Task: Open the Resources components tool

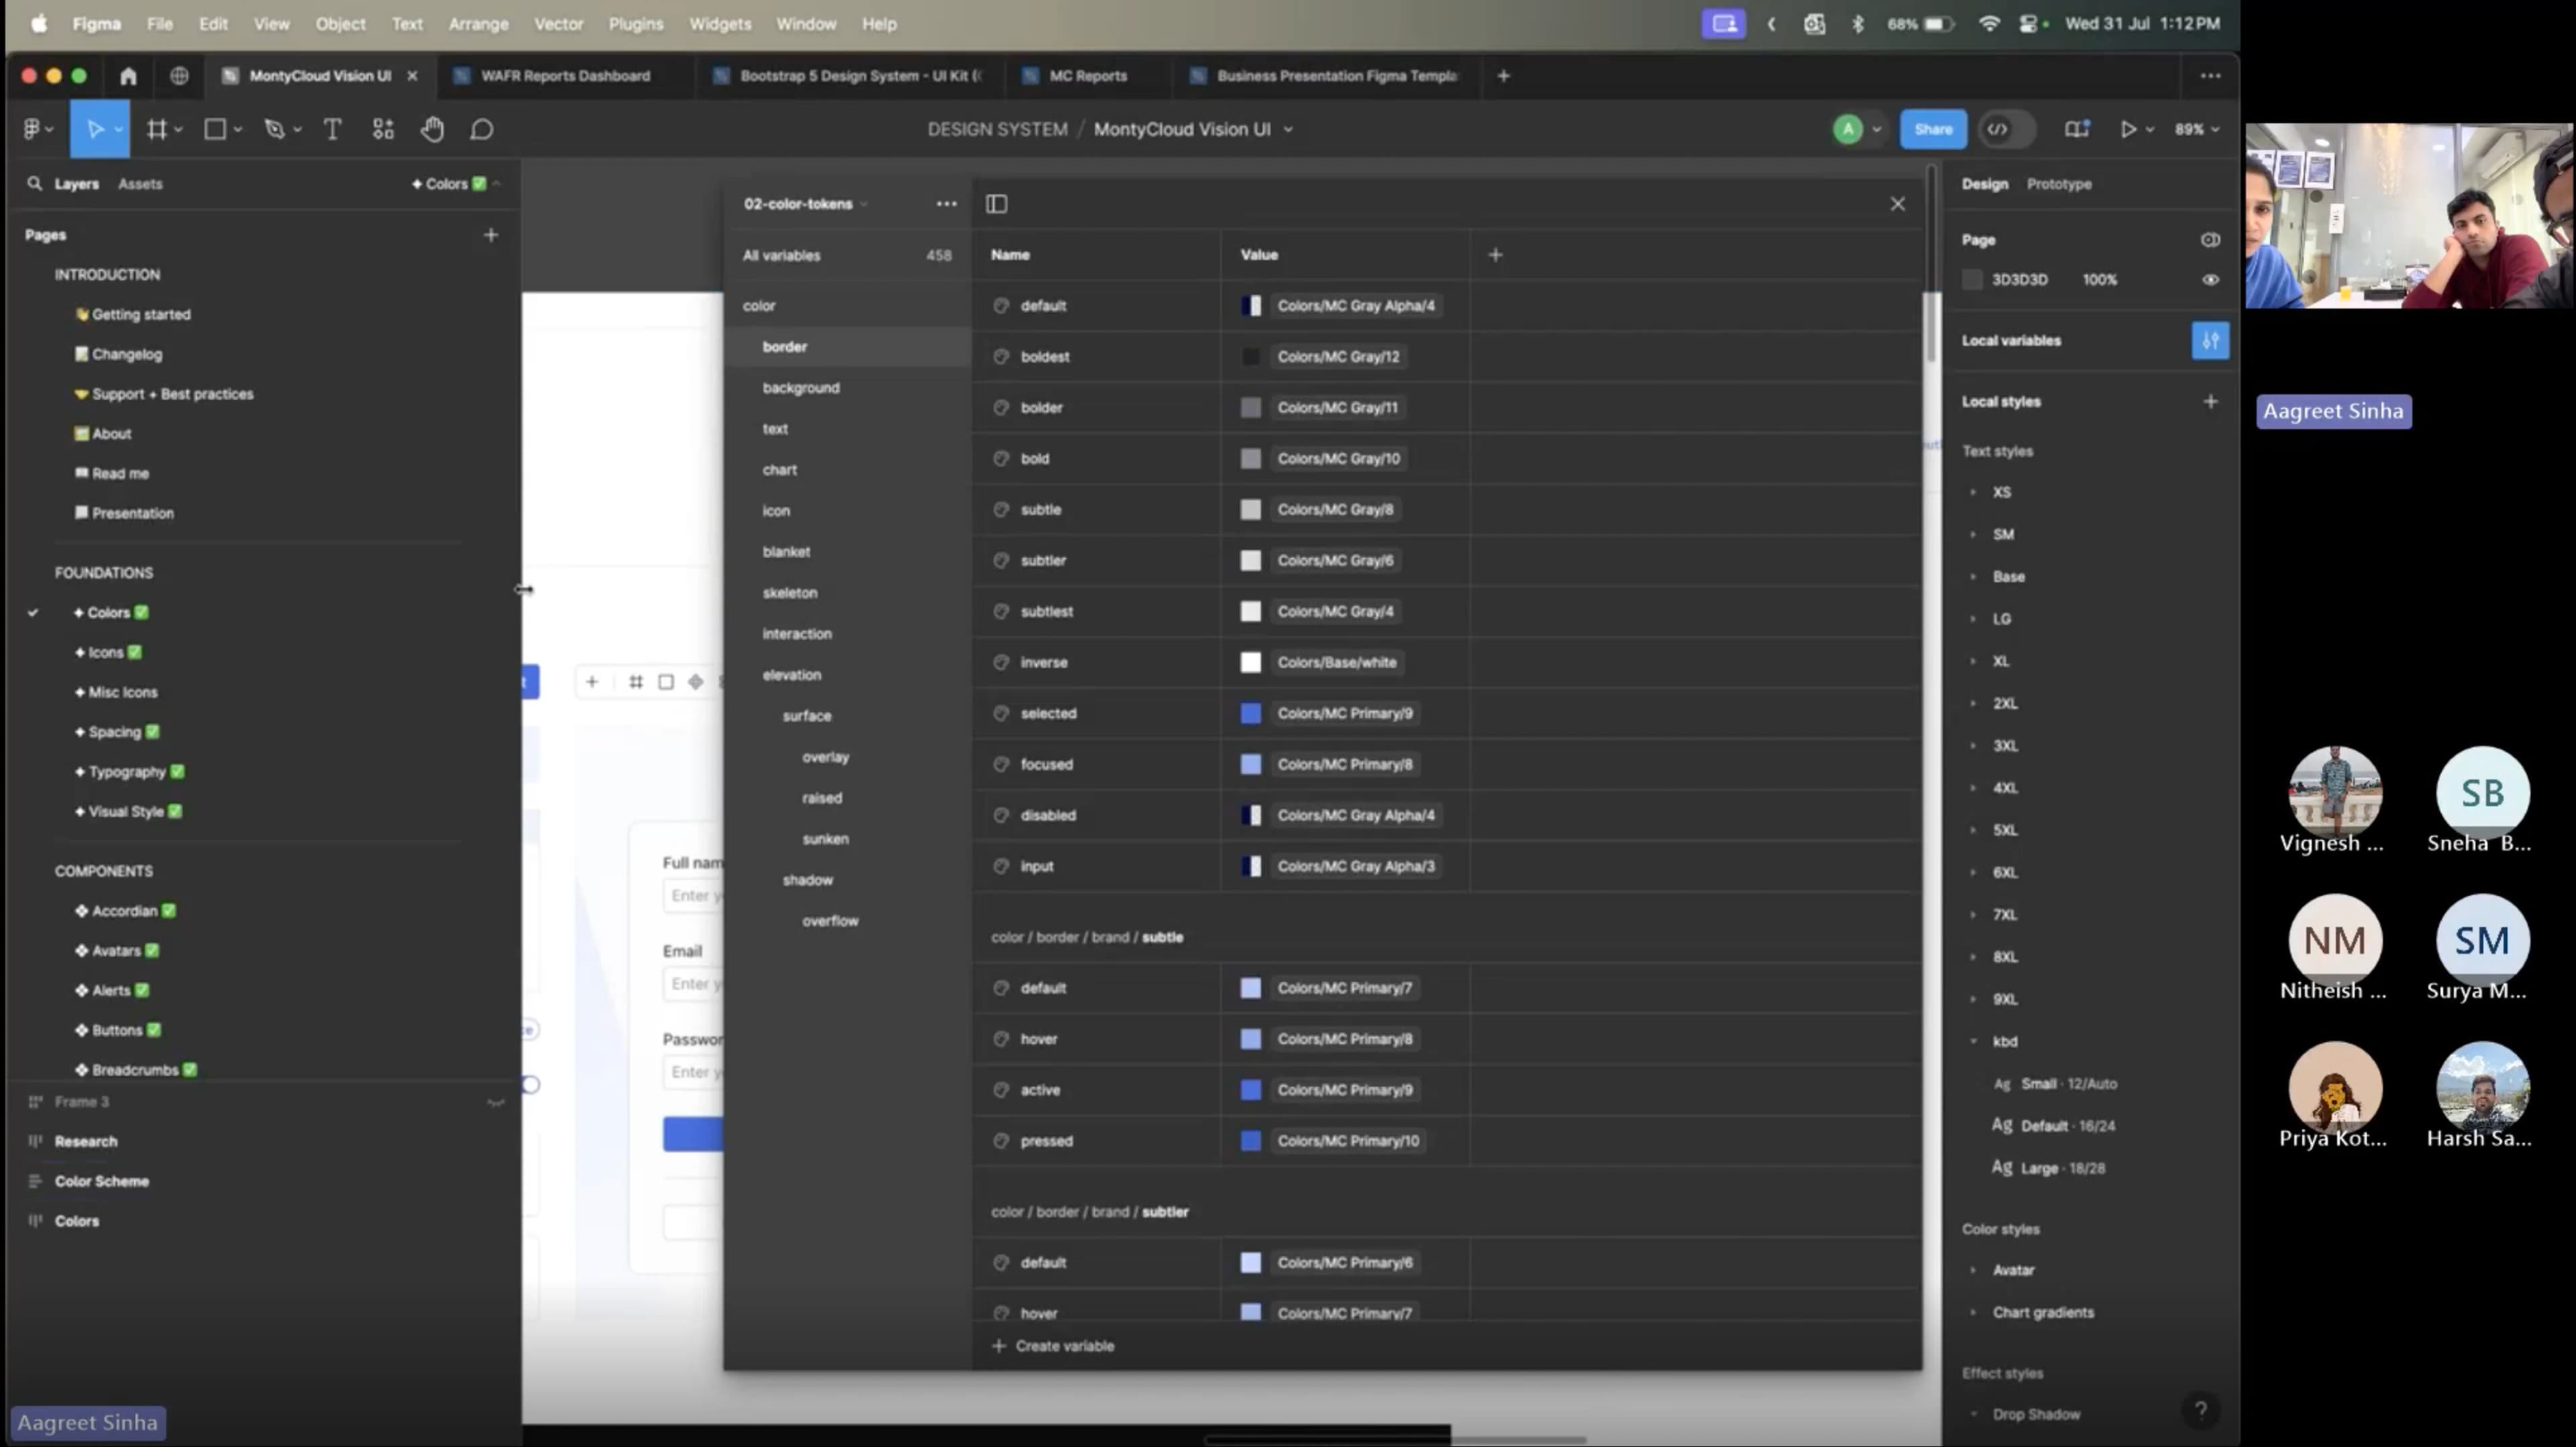Action: pyautogui.click(x=383, y=129)
